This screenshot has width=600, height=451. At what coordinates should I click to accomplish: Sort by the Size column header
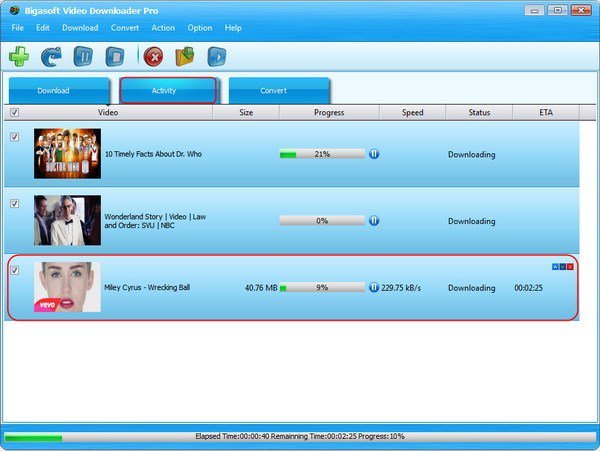[x=246, y=112]
